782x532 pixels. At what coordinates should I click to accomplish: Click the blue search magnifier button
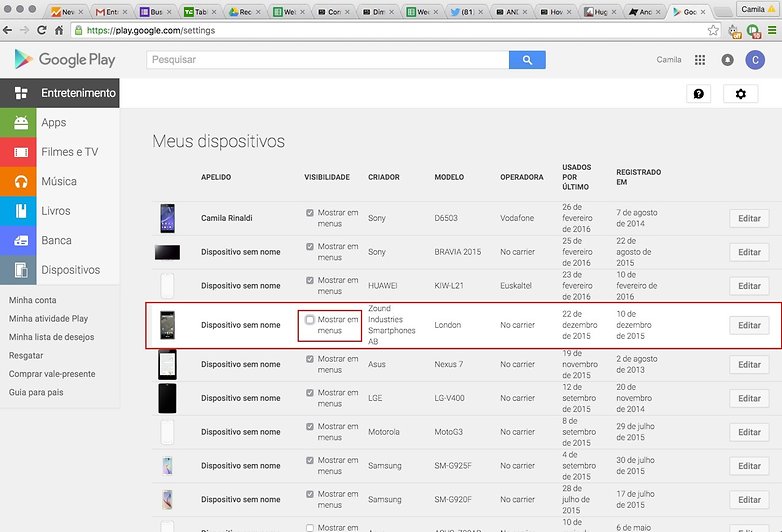[x=527, y=60]
